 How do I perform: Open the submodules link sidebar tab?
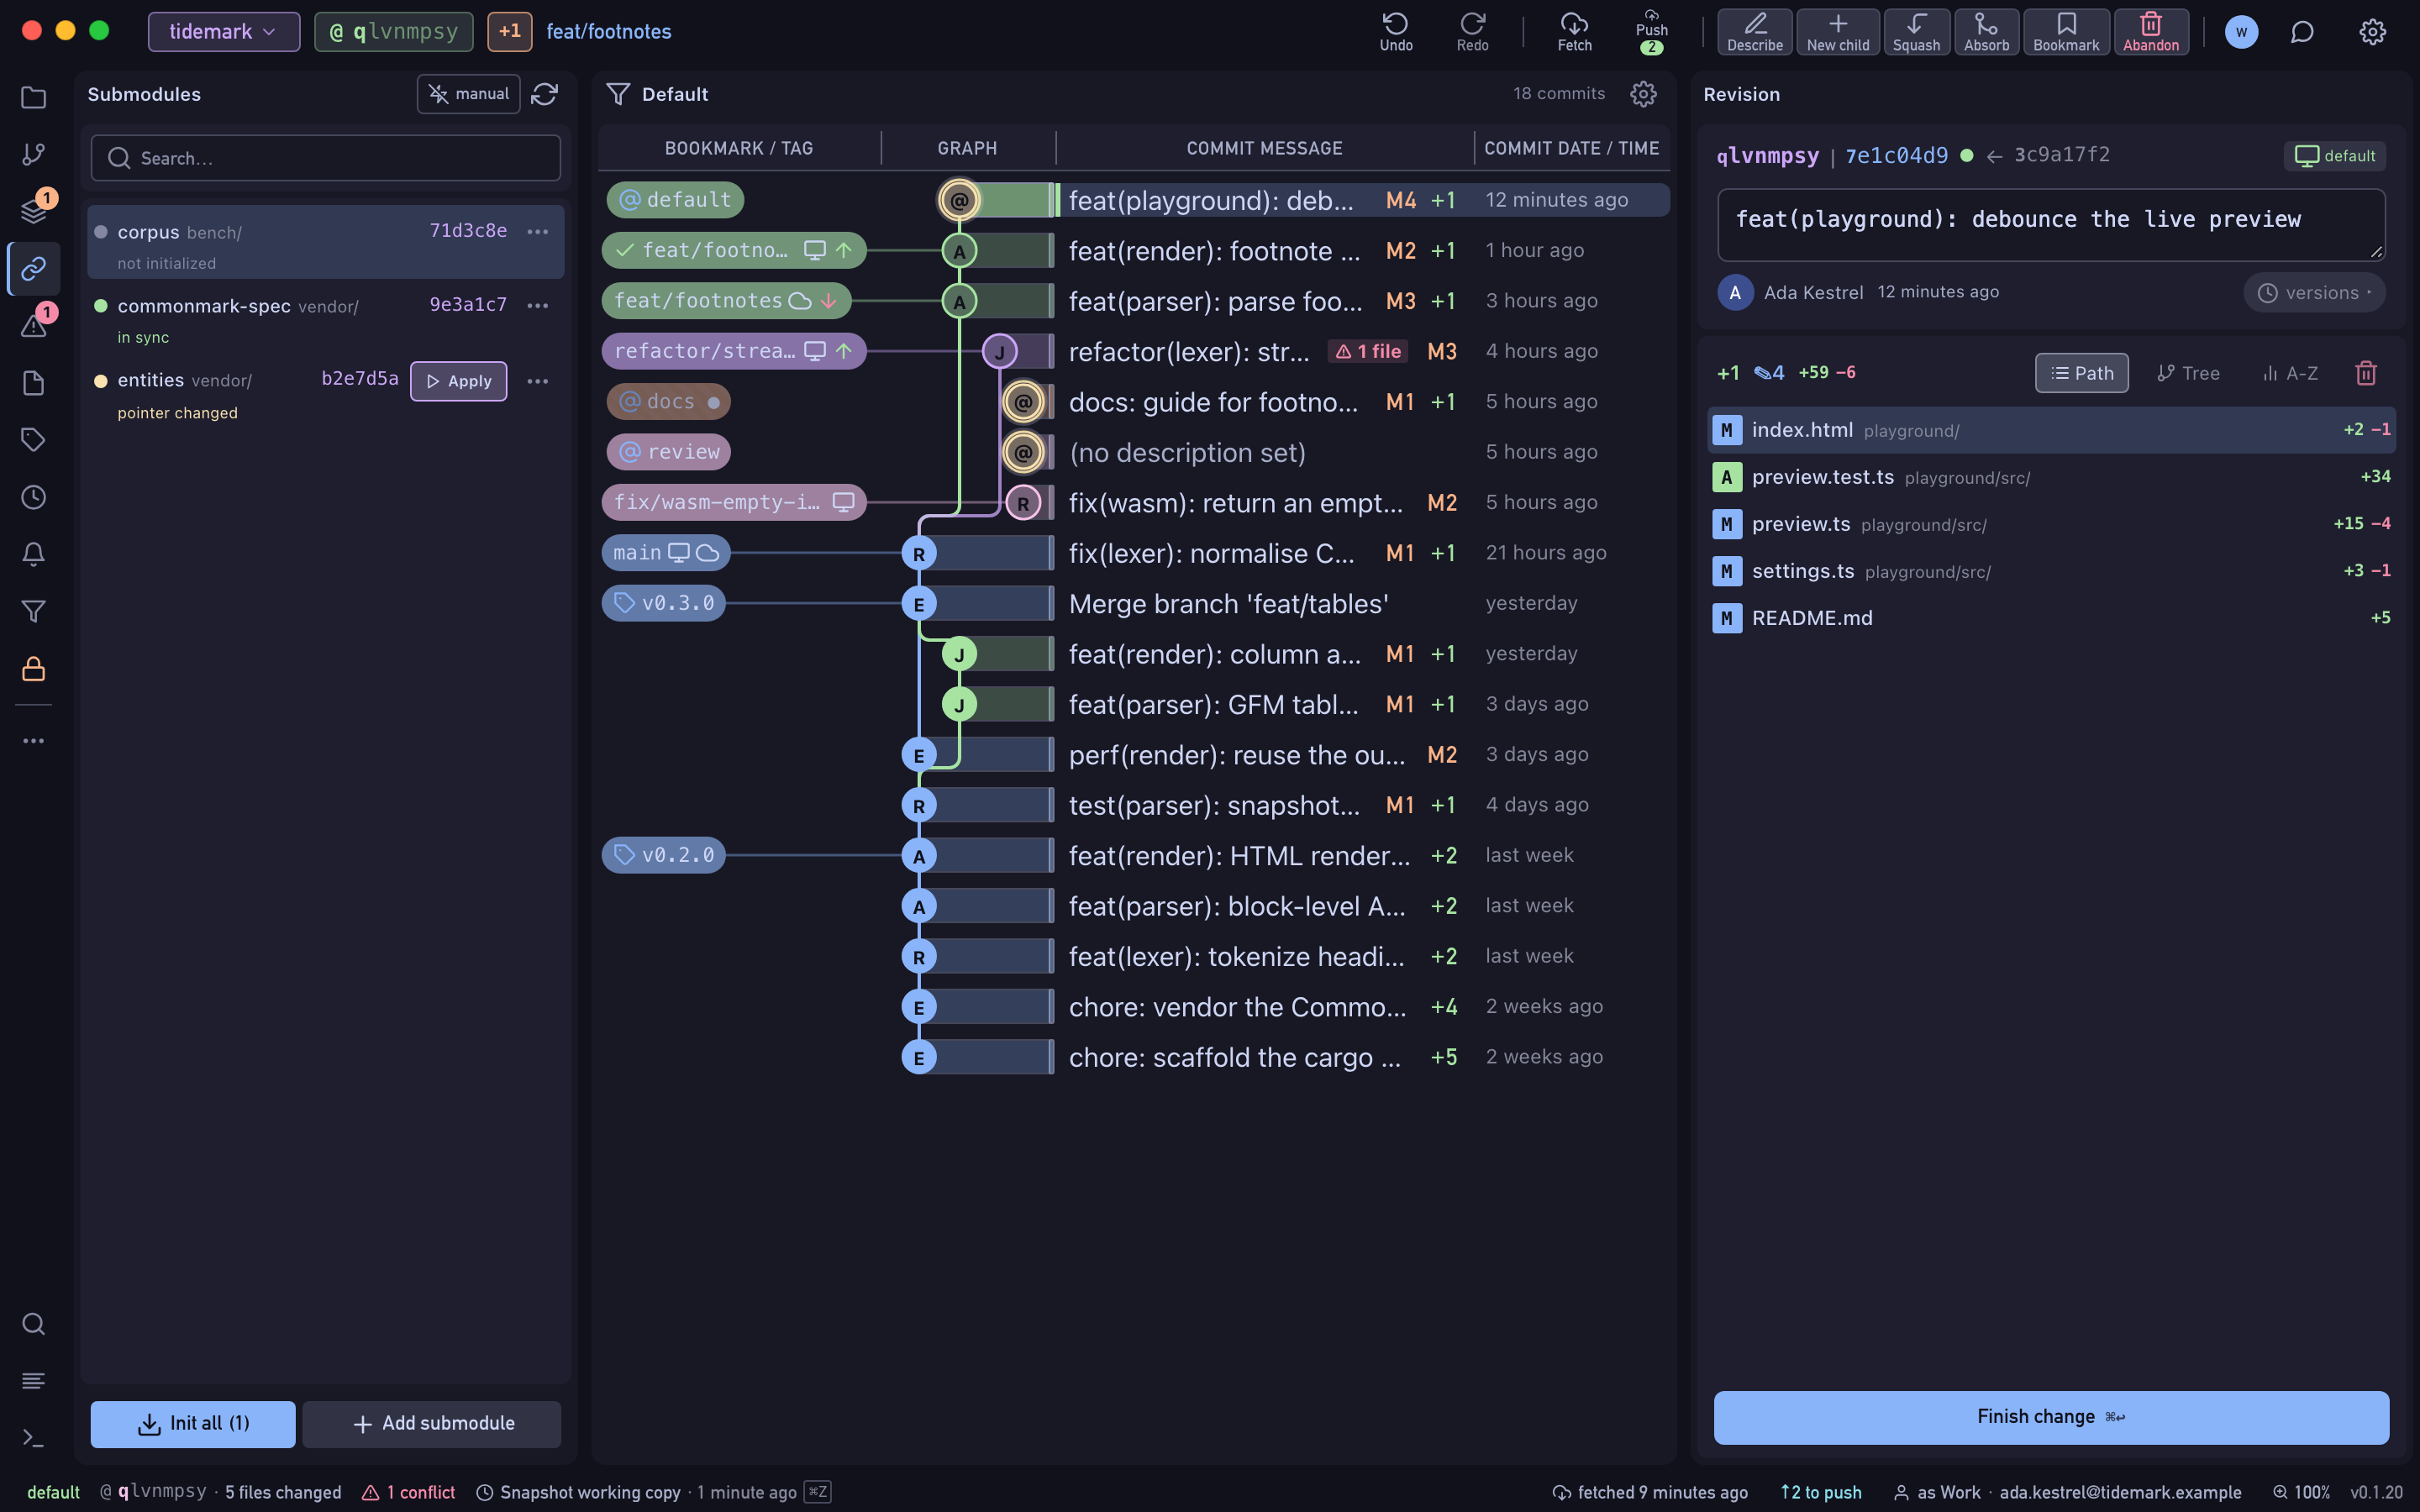tap(34, 268)
